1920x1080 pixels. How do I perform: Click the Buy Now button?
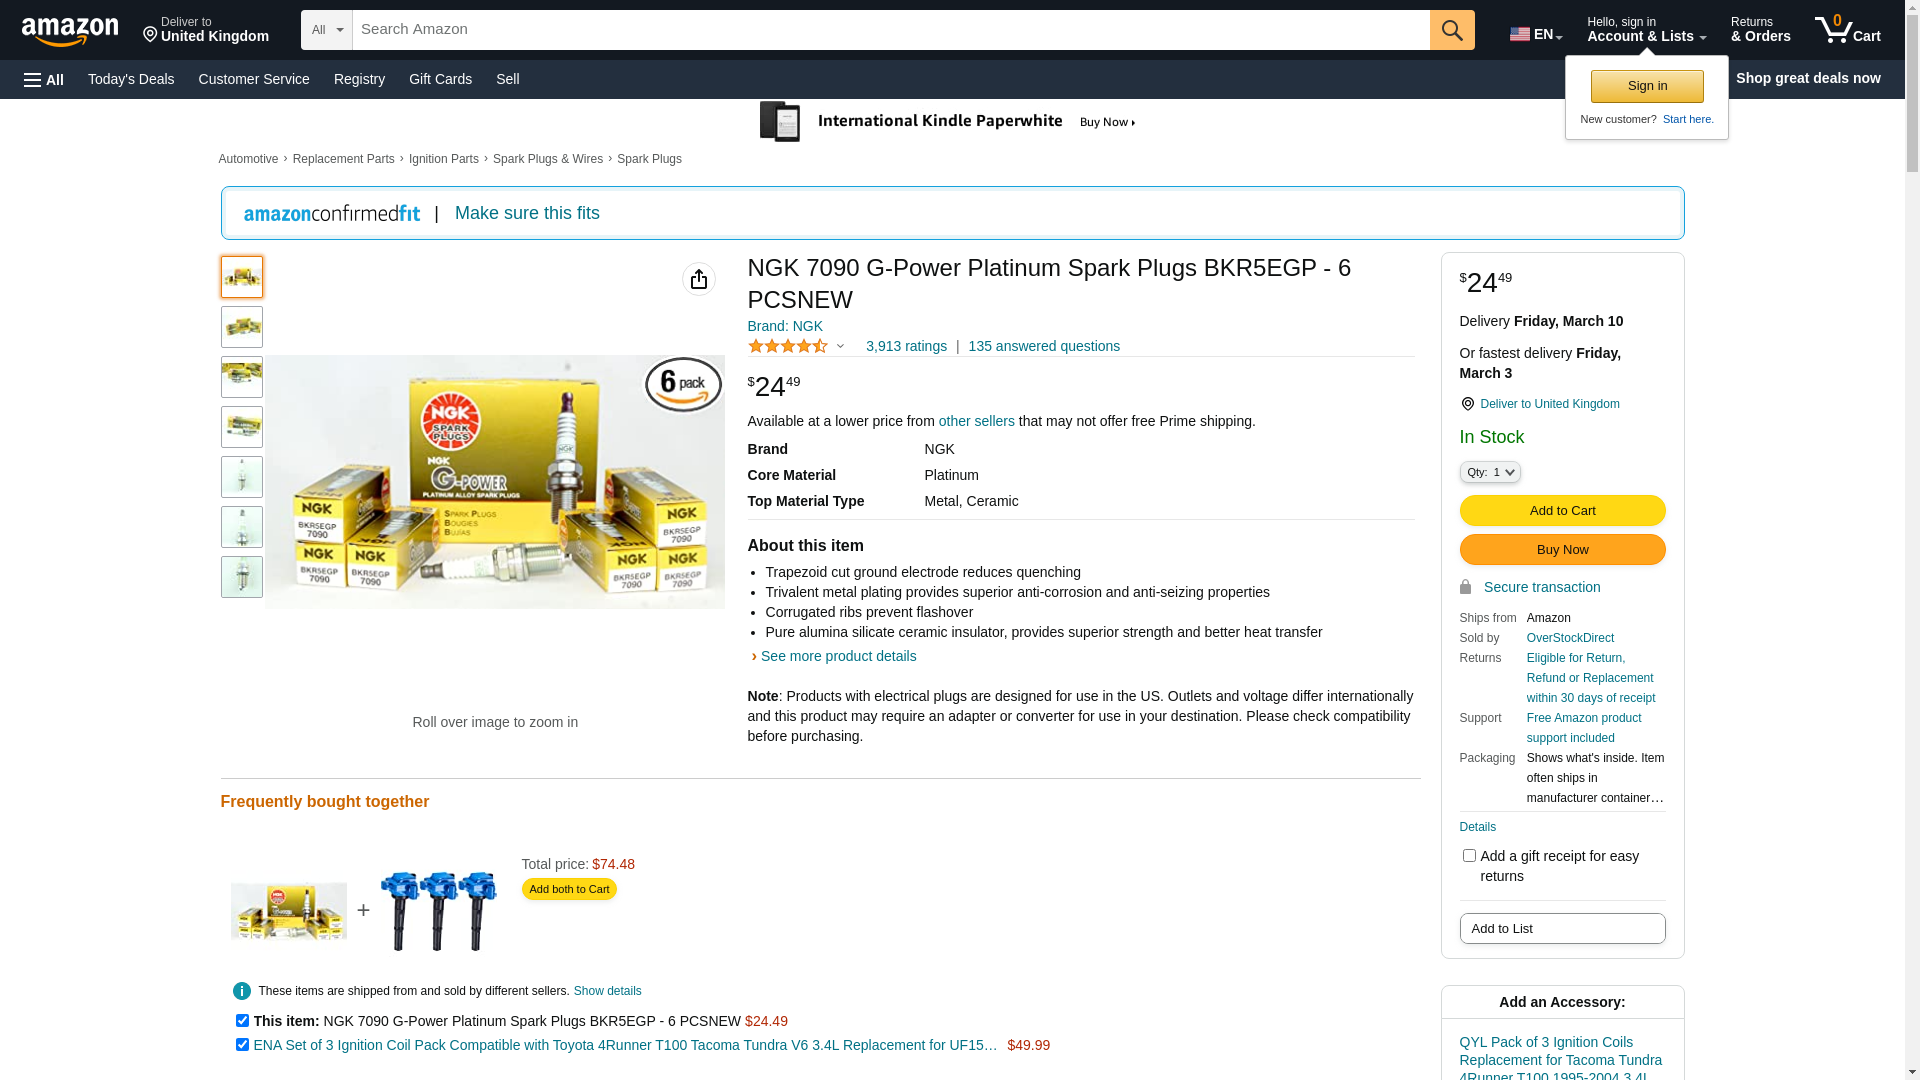pyautogui.click(x=1562, y=550)
